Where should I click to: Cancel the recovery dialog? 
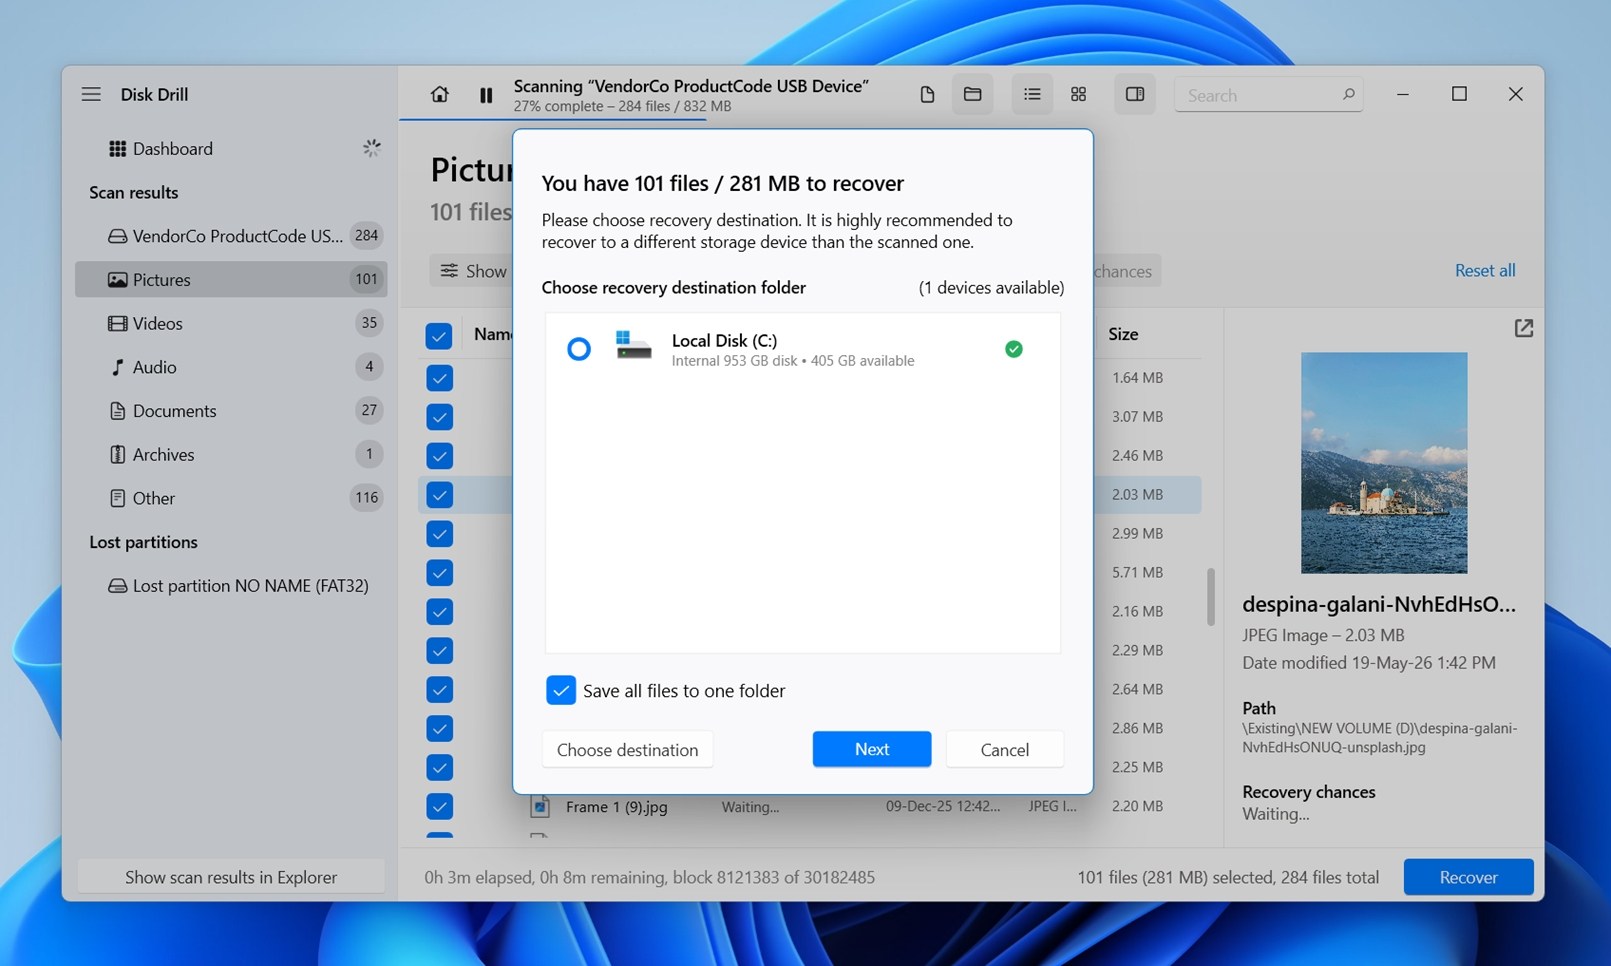(x=1004, y=750)
